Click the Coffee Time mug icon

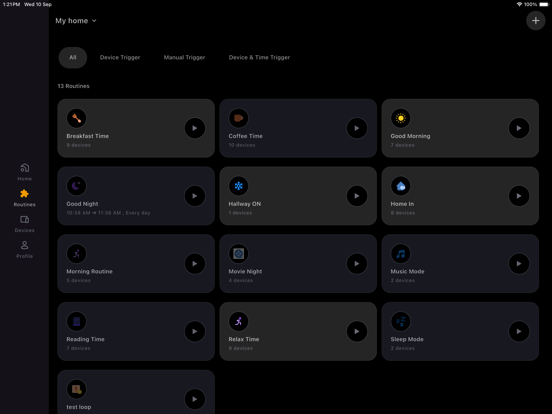coord(238,118)
